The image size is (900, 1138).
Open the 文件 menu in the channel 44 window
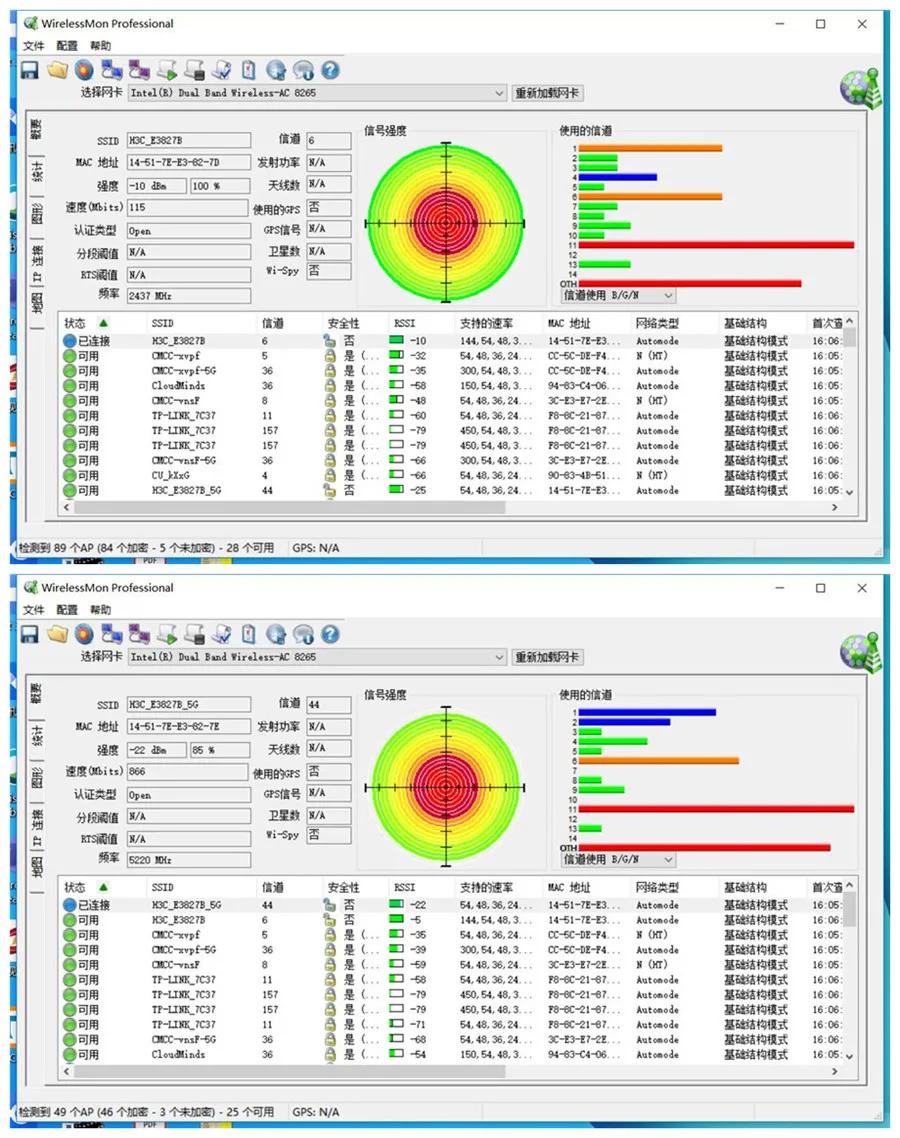tap(33, 610)
